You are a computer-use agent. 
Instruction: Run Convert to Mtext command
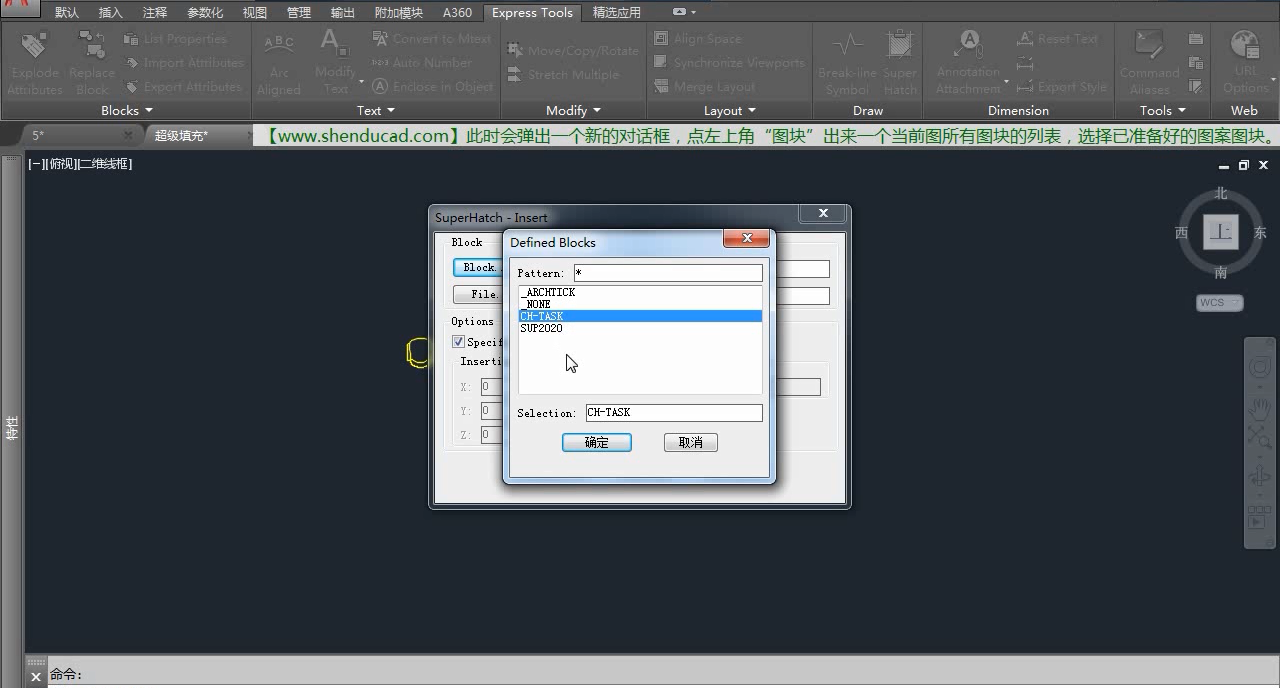431,39
